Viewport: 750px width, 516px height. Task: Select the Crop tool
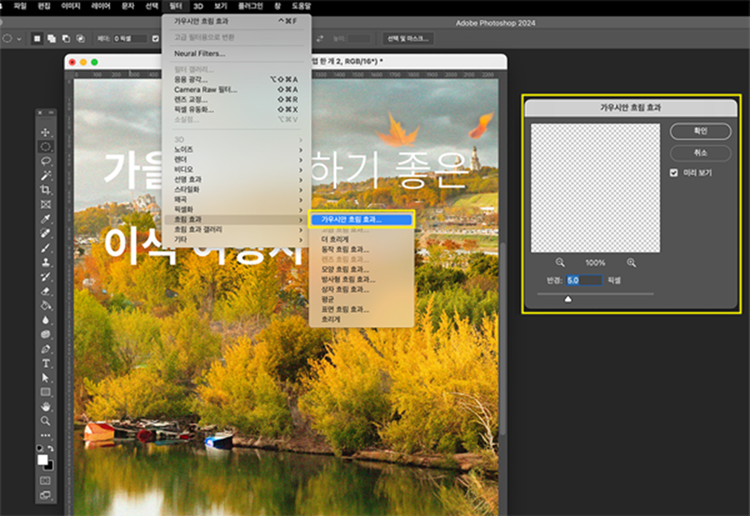pos(45,190)
